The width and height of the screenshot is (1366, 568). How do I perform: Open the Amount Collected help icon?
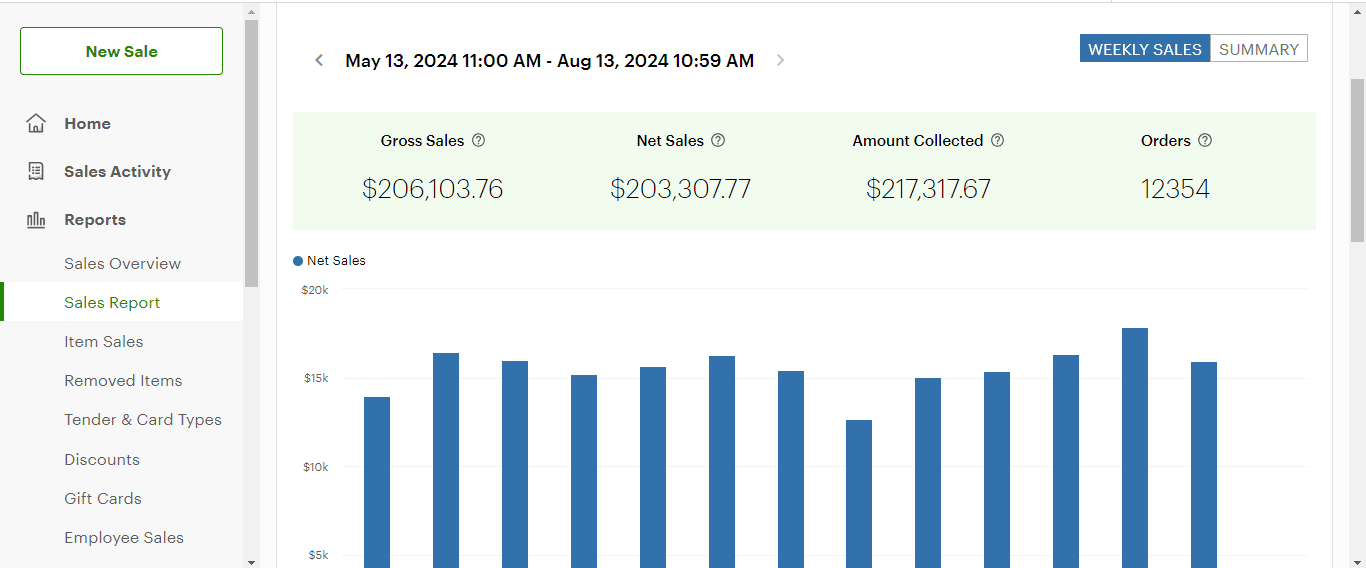pyautogui.click(x=997, y=141)
